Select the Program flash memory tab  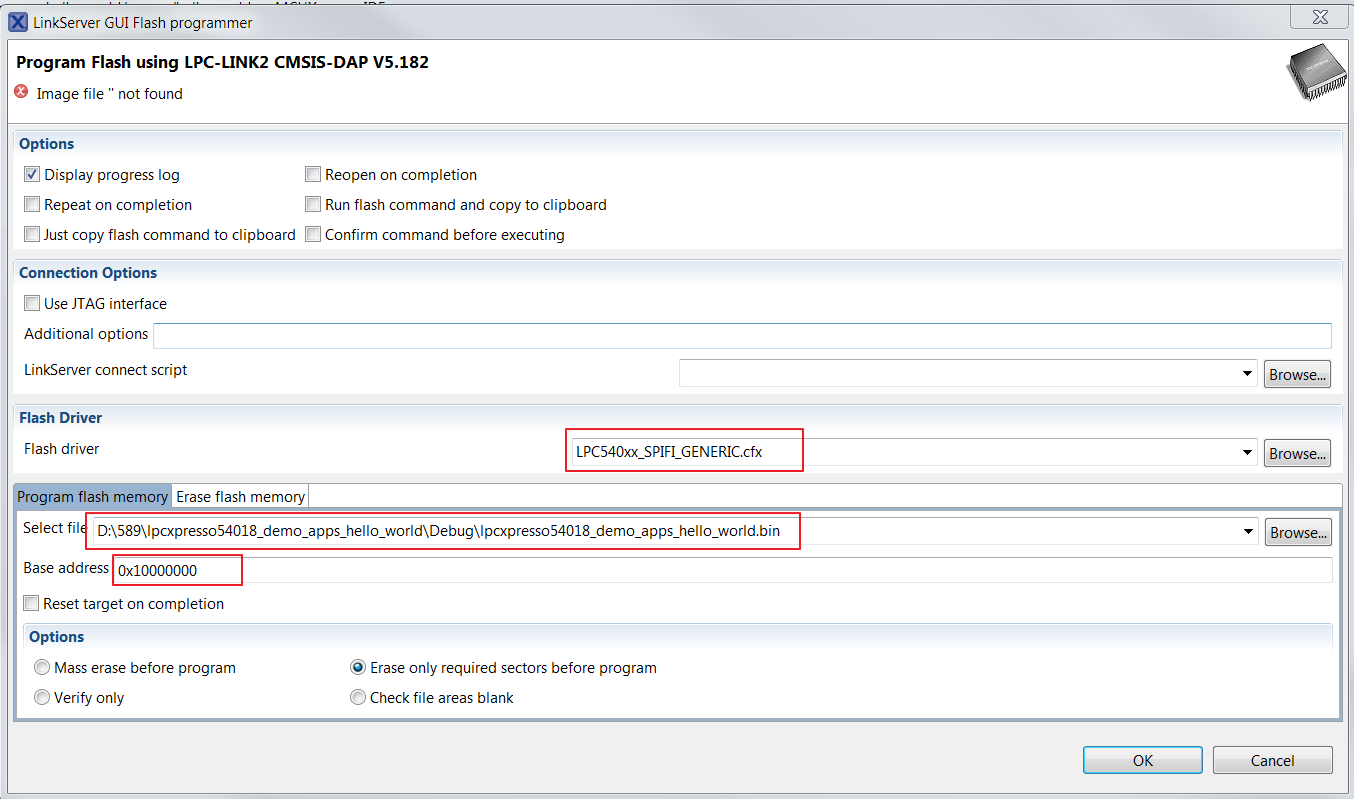[x=92, y=497]
